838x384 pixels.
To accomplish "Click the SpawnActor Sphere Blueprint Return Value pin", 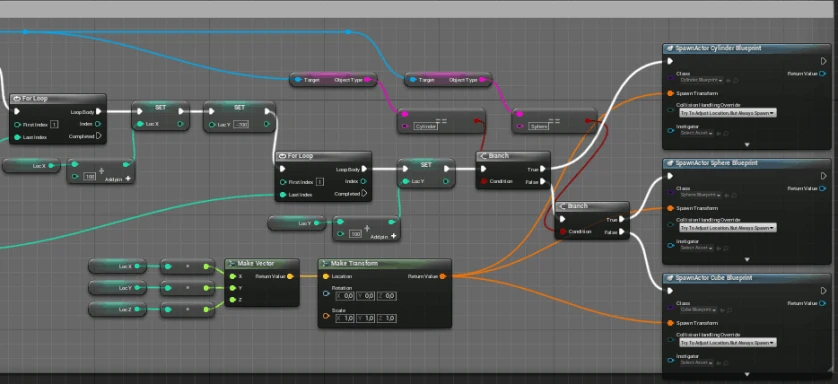I will [823, 189].
